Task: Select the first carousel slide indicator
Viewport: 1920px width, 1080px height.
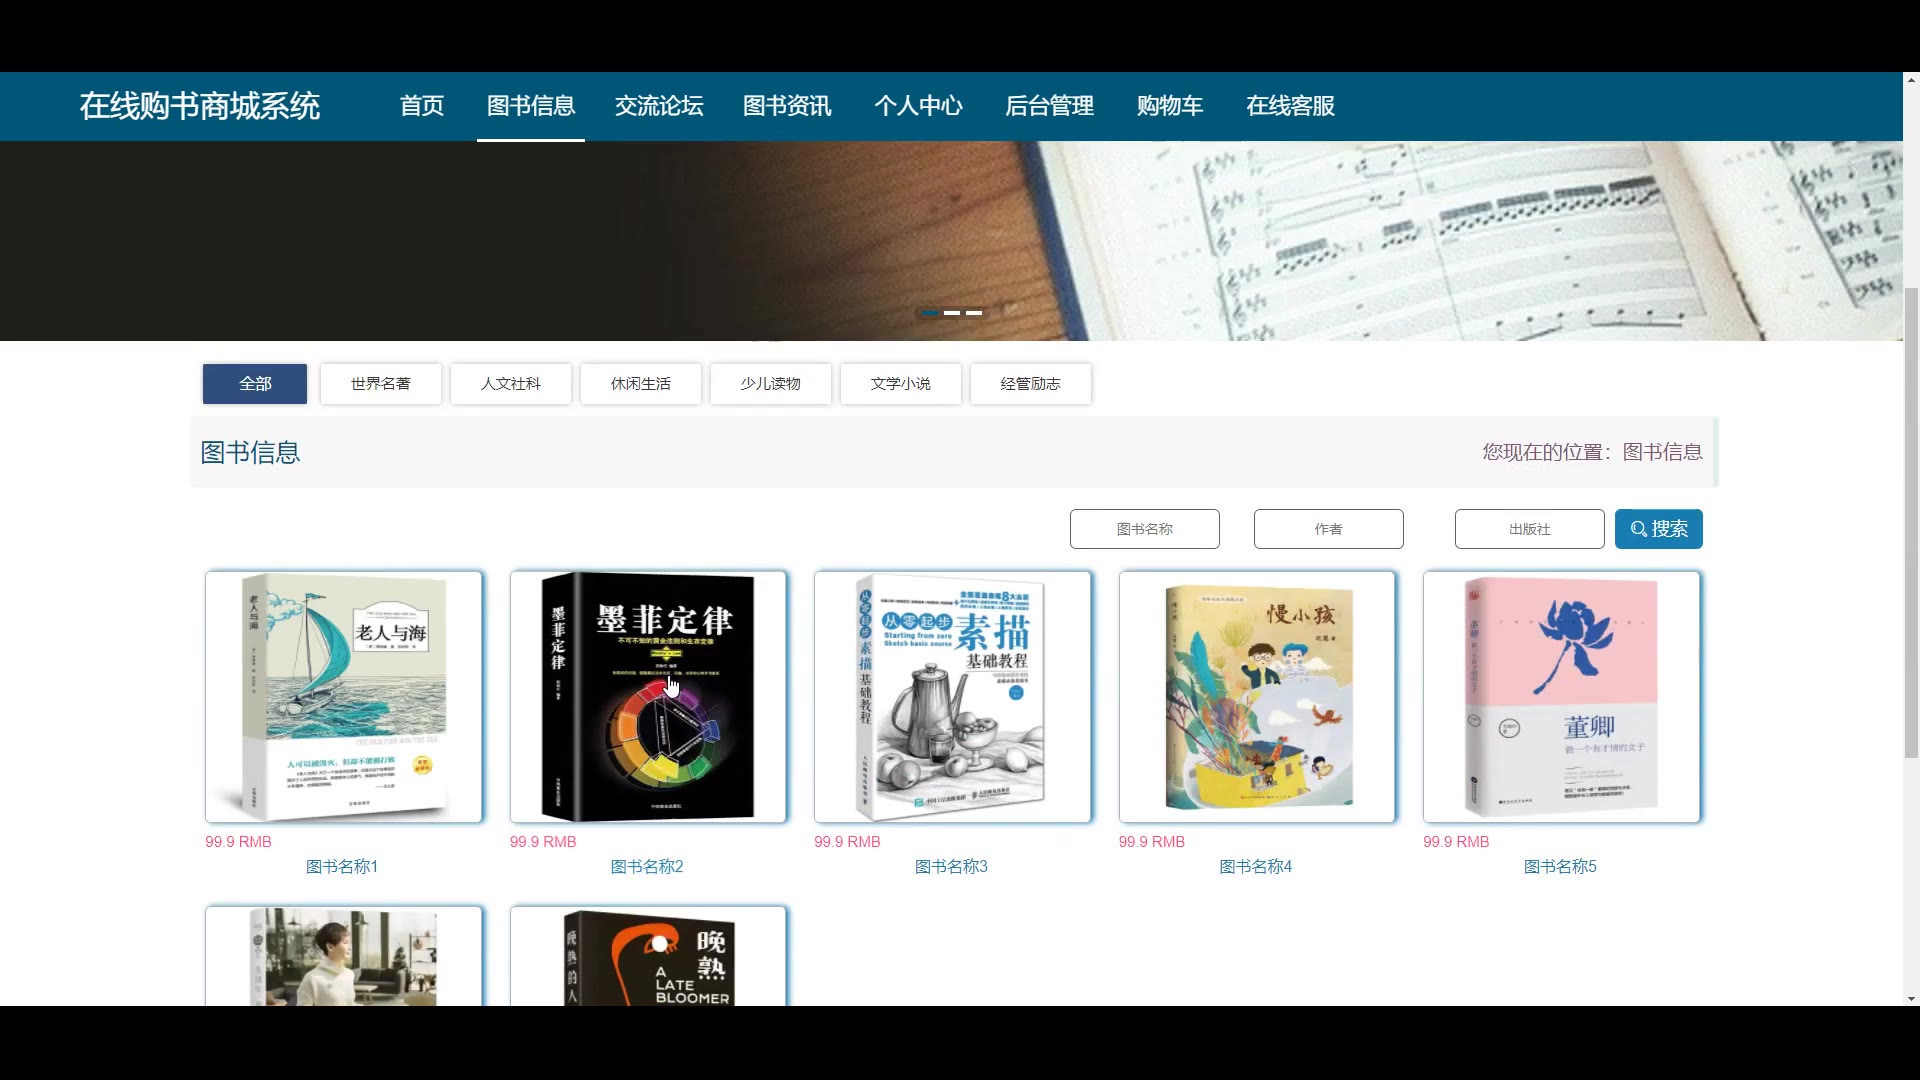Action: coord(930,313)
